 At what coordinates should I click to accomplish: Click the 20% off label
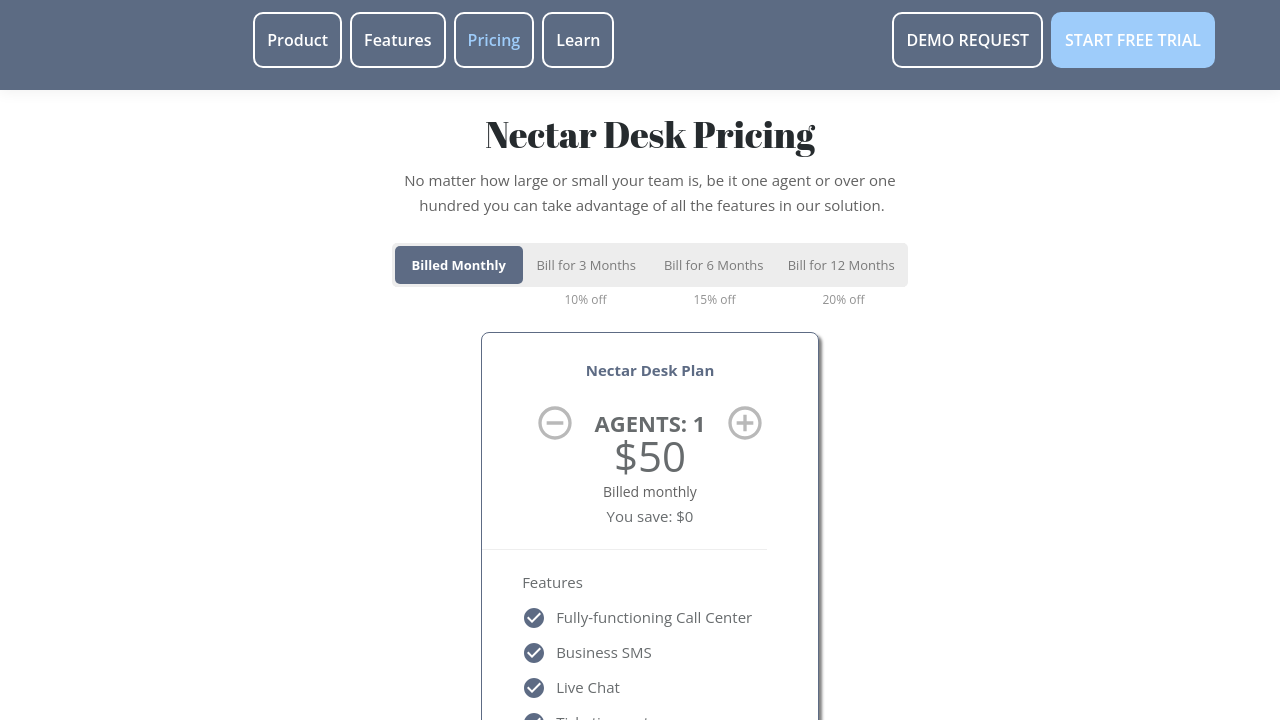[x=843, y=299]
